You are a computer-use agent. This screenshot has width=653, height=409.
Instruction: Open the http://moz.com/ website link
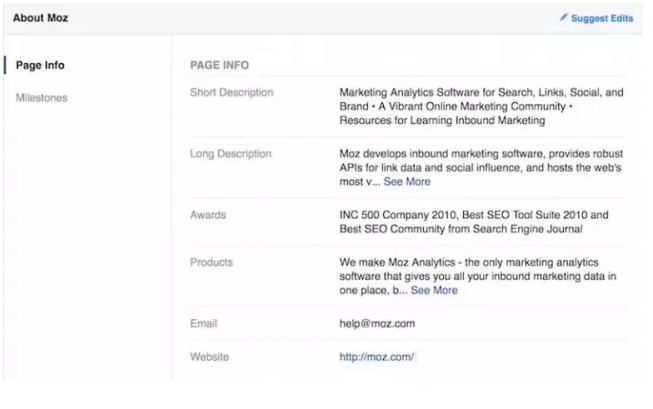pyautogui.click(x=376, y=357)
